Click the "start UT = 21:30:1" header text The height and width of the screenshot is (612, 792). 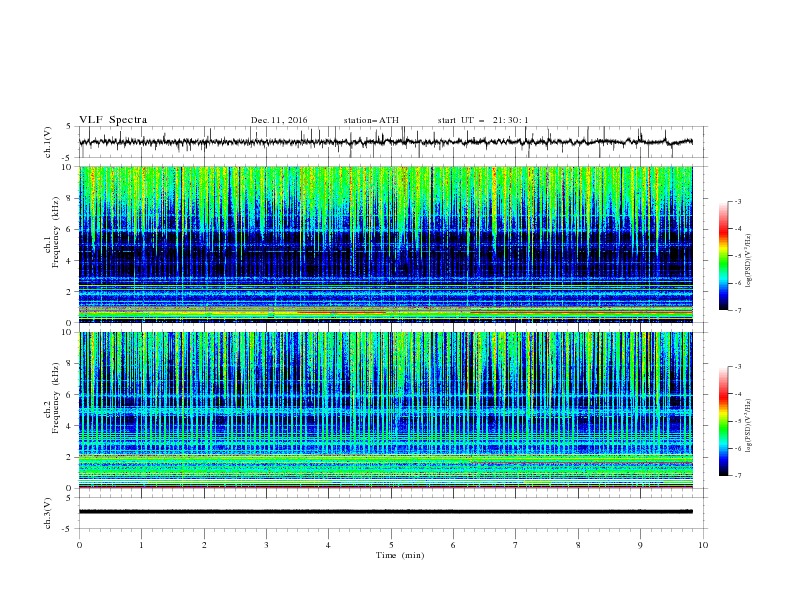pos(483,120)
